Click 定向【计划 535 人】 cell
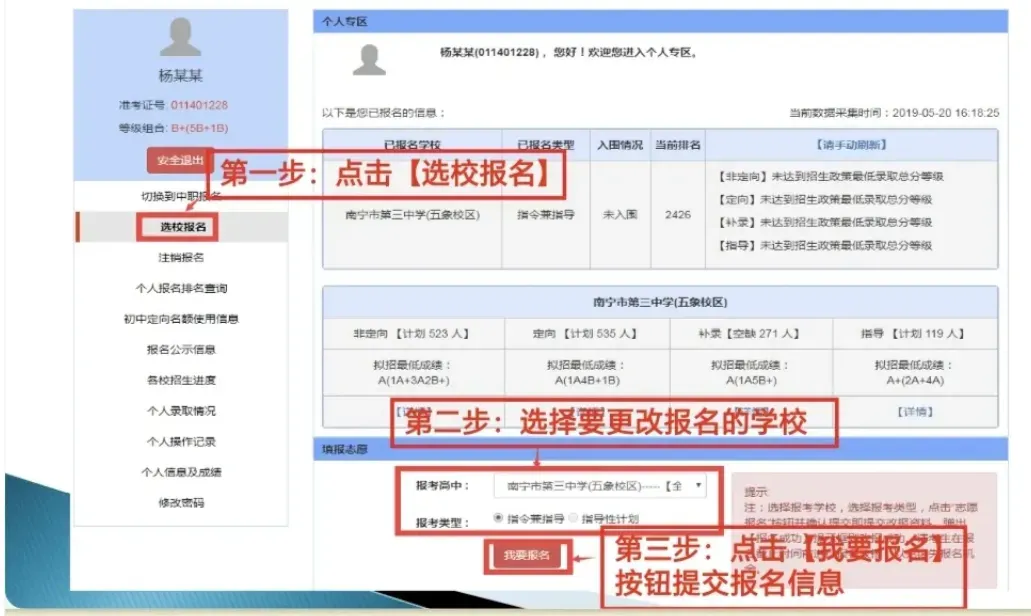The height and width of the screenshot is (616, 1031). (587, 334)
